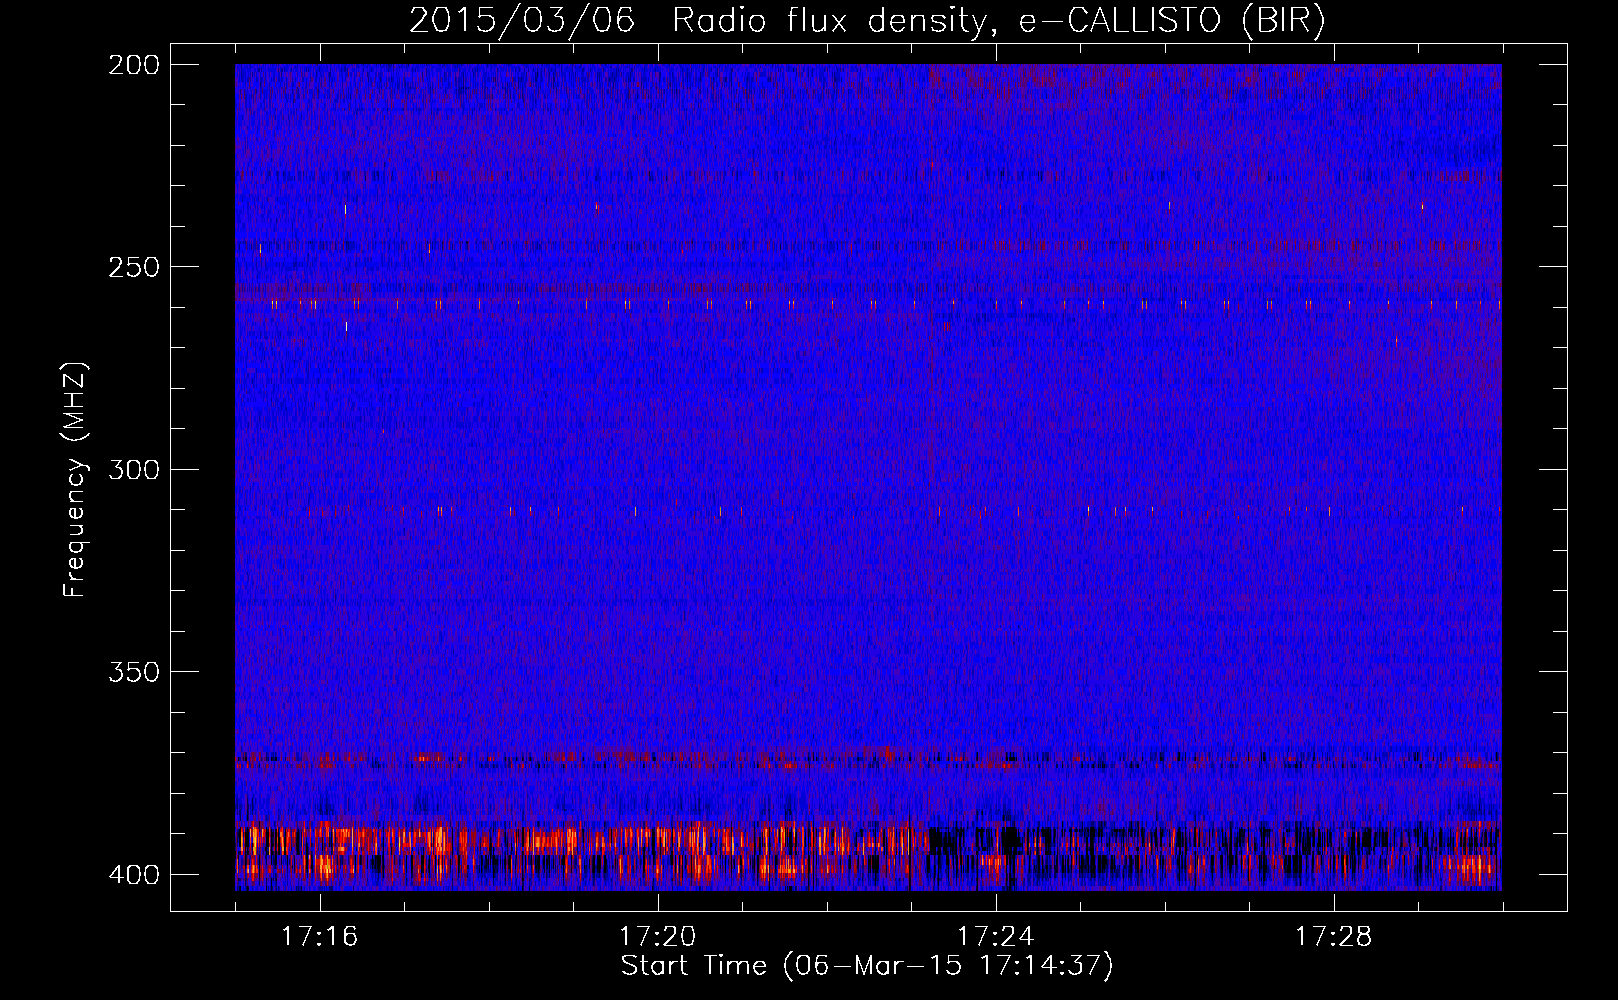Click the 400 frequency tick label
The image size is (1618, 1000).
coord(134,875)
